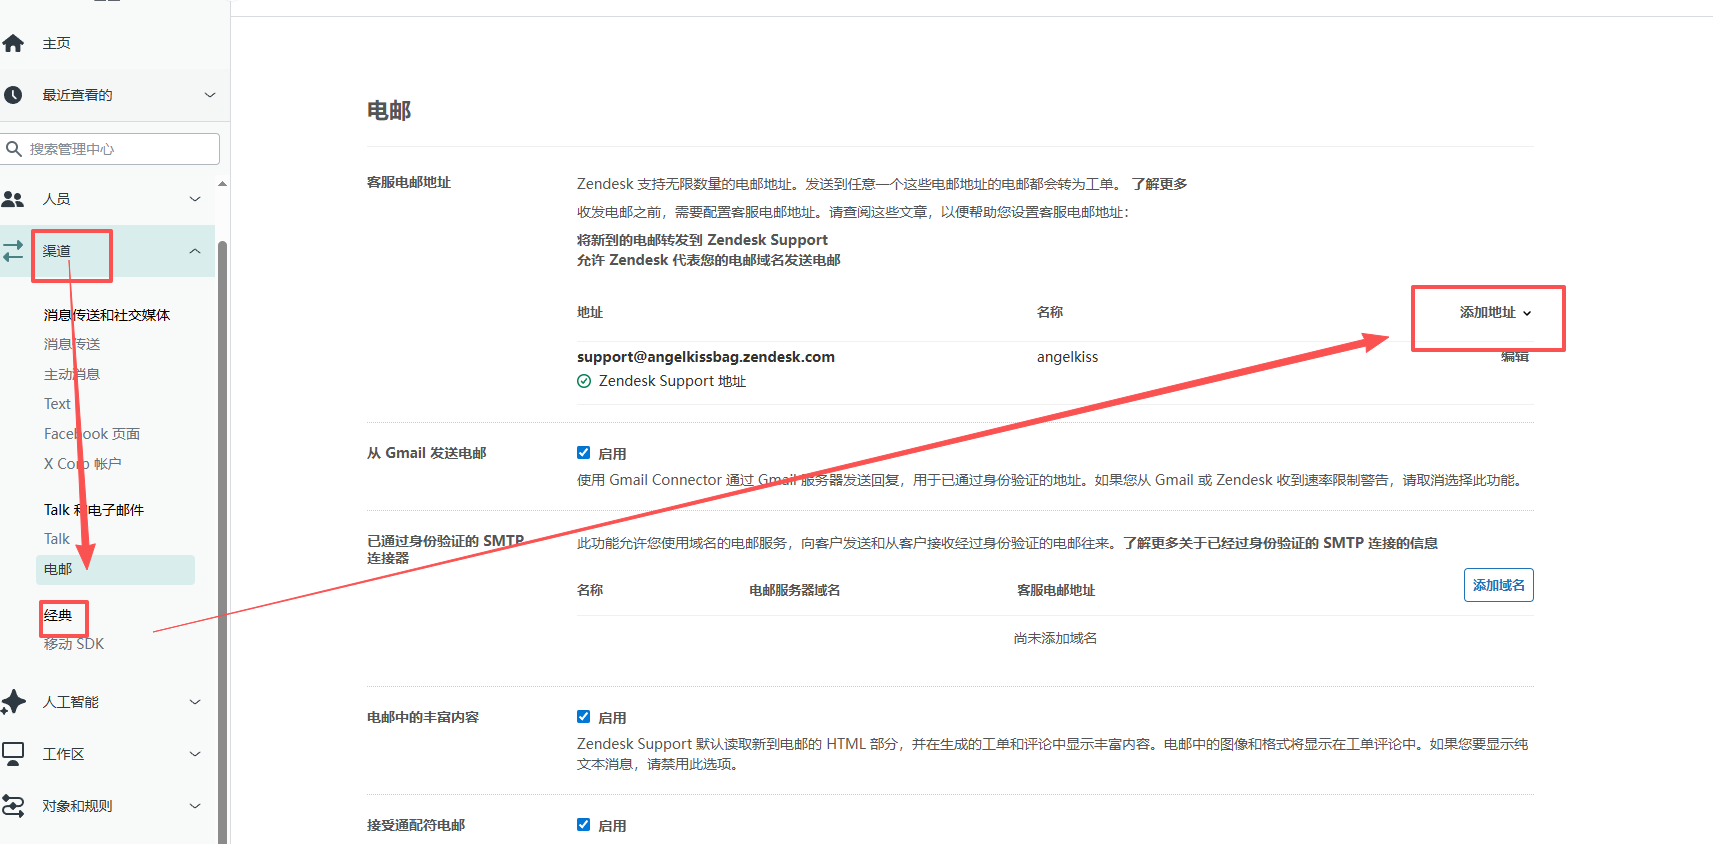Screen dimensions: 1713x844
Task: Expand the 最近查看的 section chevron
Action: click(x=210, y=95)
